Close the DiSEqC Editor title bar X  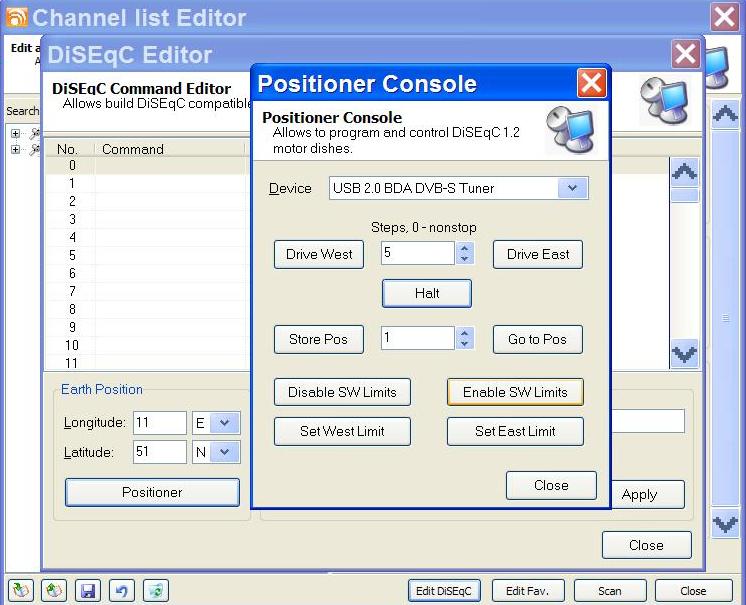685,54
